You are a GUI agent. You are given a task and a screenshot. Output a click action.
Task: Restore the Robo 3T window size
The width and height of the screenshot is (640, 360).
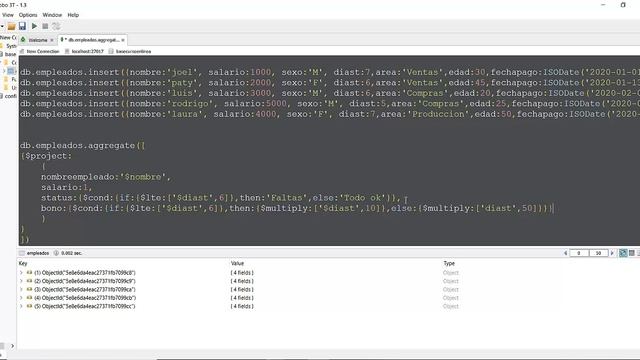coord(623,5)
